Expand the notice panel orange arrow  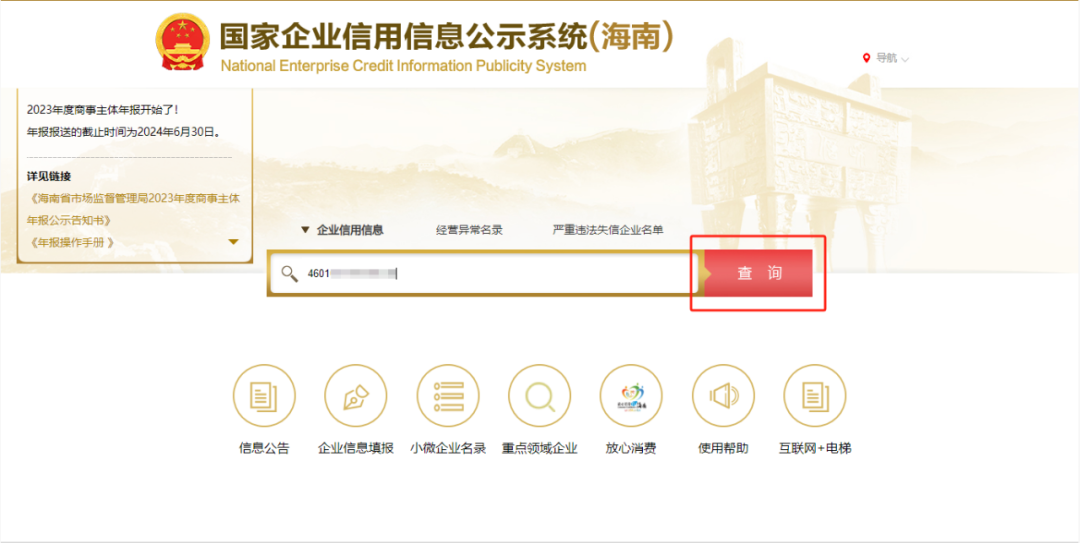tap(233, 242)
